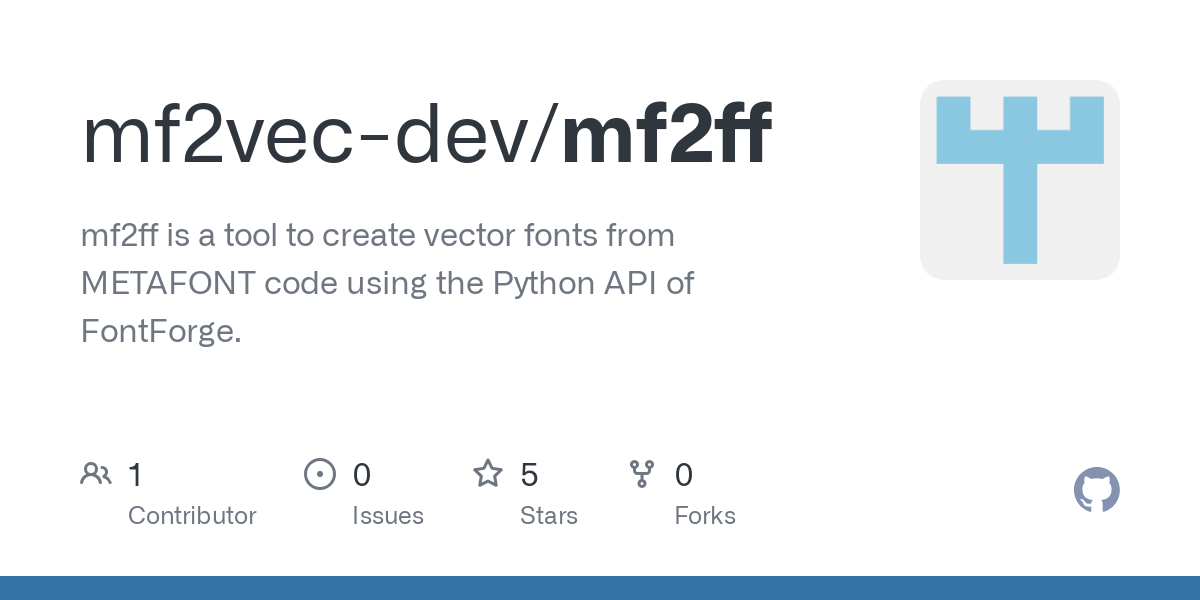Click the Contributors people icon
This screenshot has height=600, width=1200.
[x=96, y=474]
